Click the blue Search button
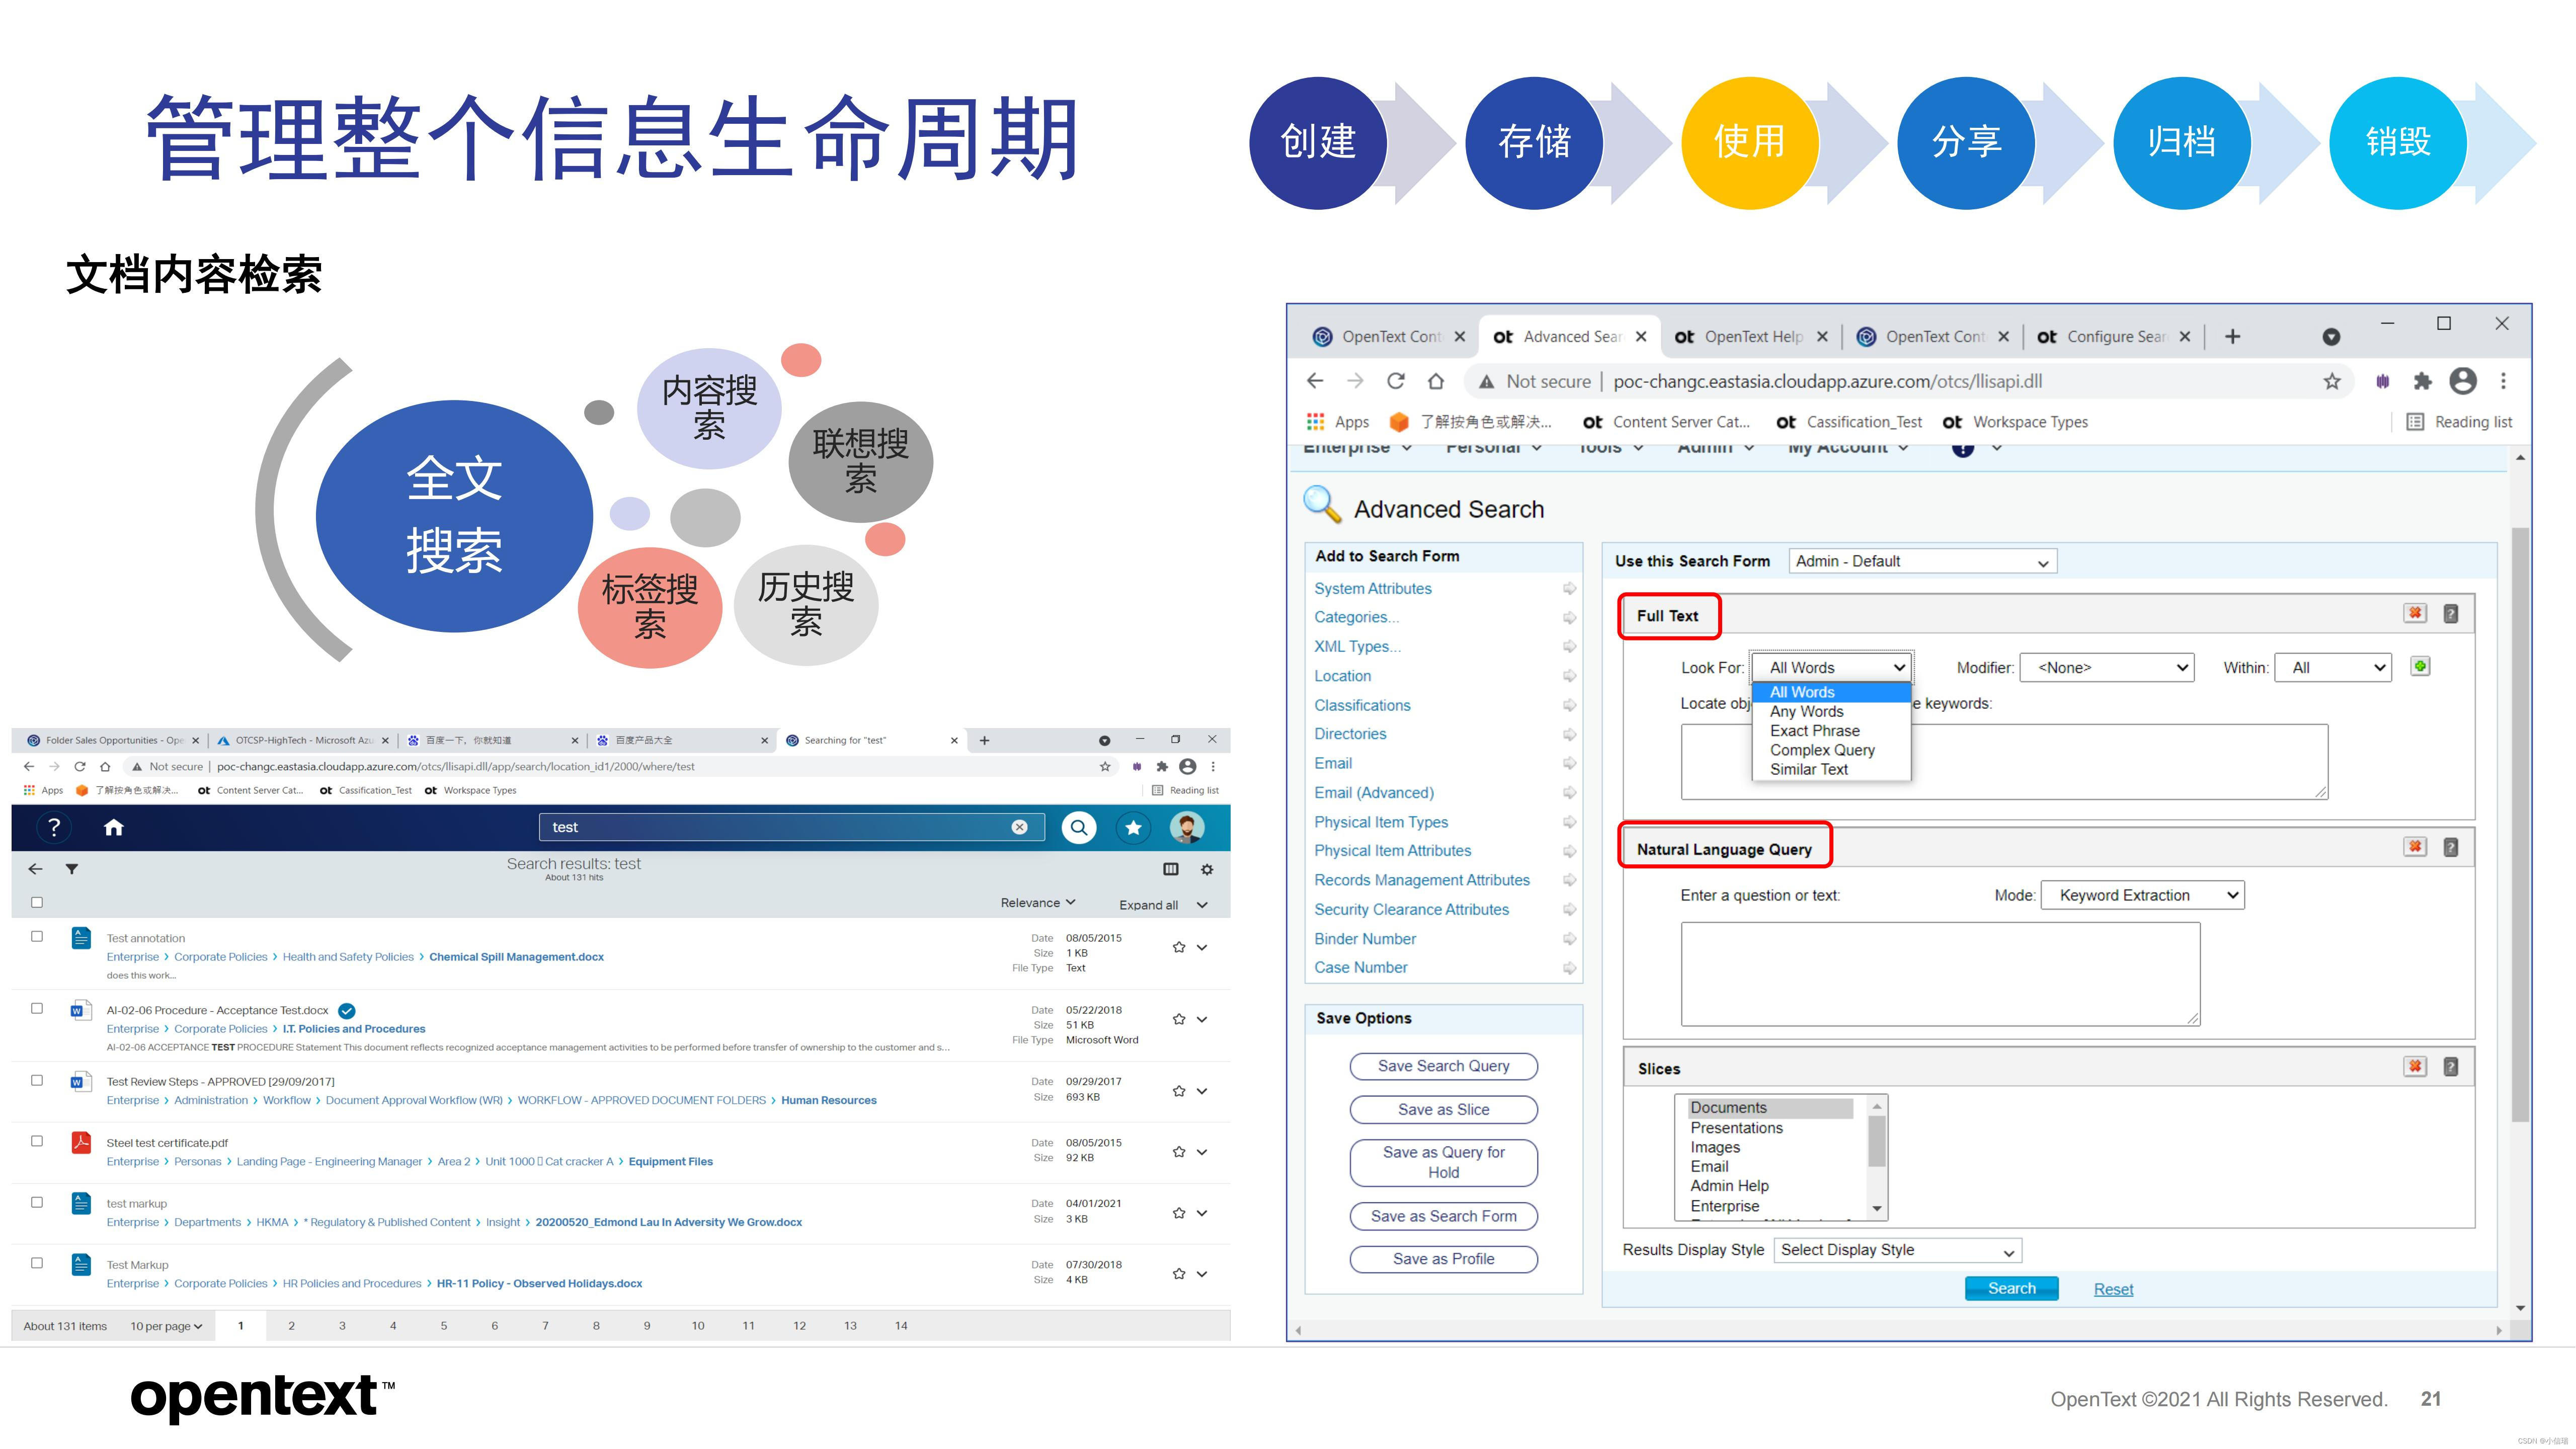Image resolution: width=2576 pixels, height=1449 pixels. [2011, 1288]
